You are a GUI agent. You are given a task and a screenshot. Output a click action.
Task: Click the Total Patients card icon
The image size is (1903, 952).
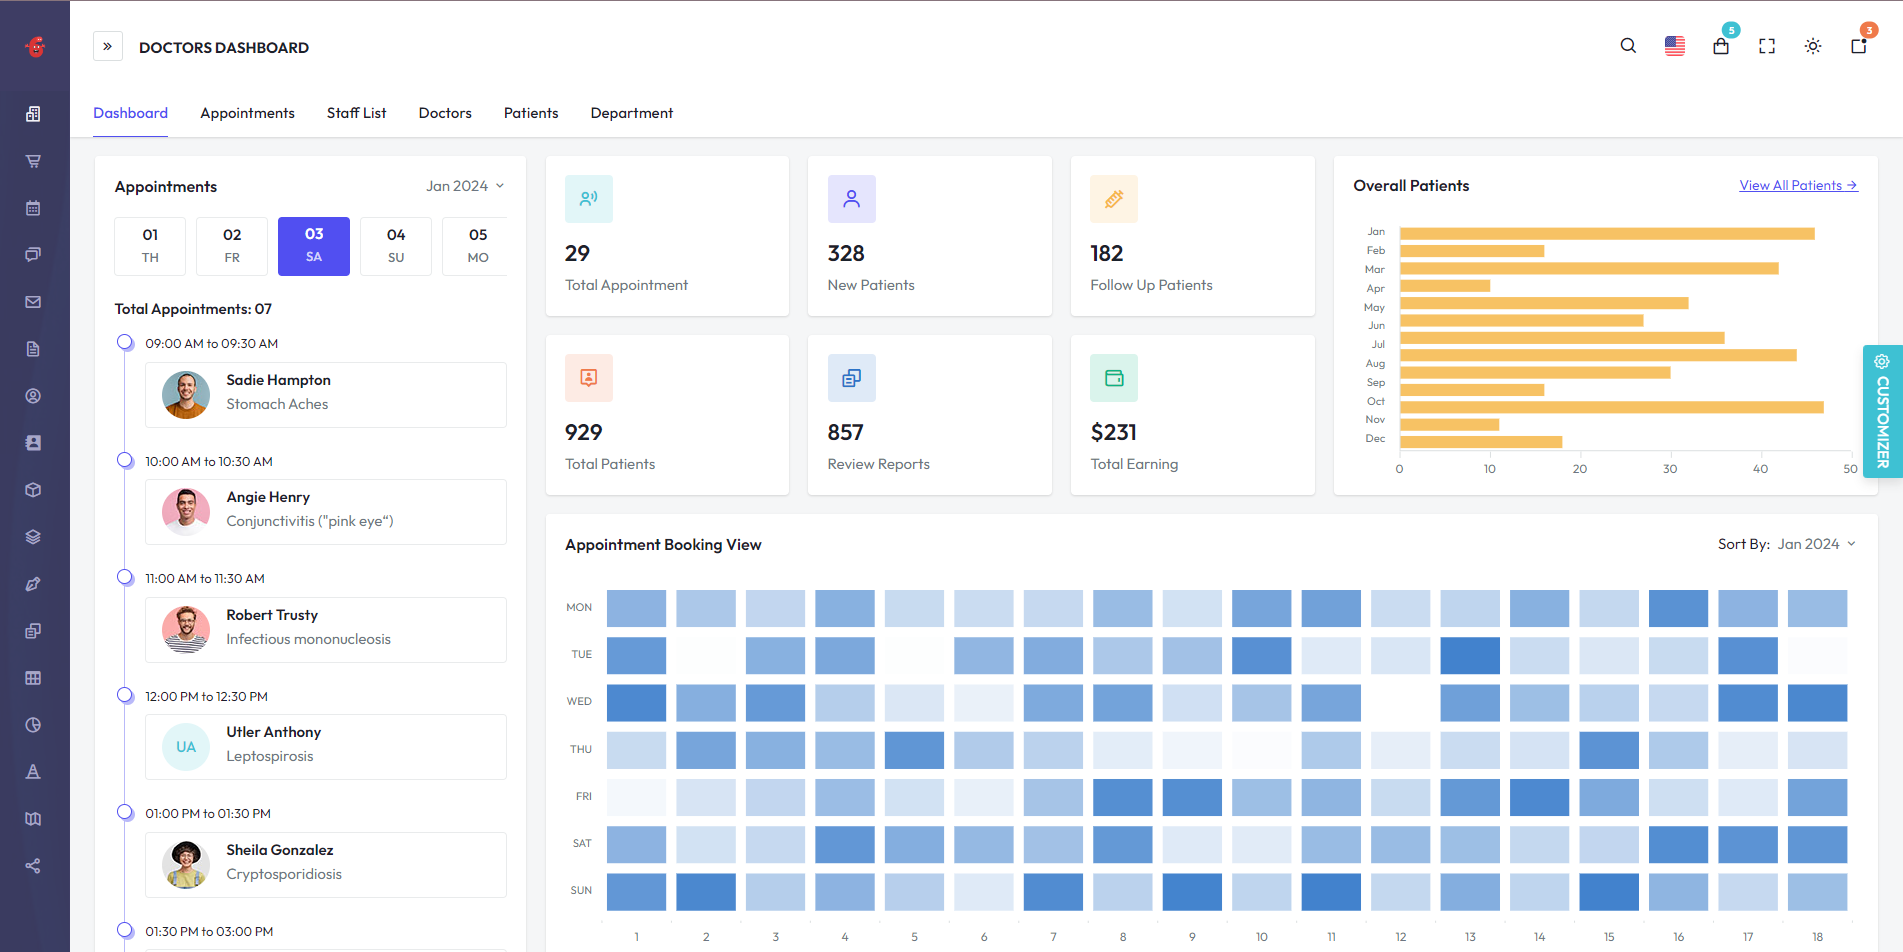[x=589, y=378]
